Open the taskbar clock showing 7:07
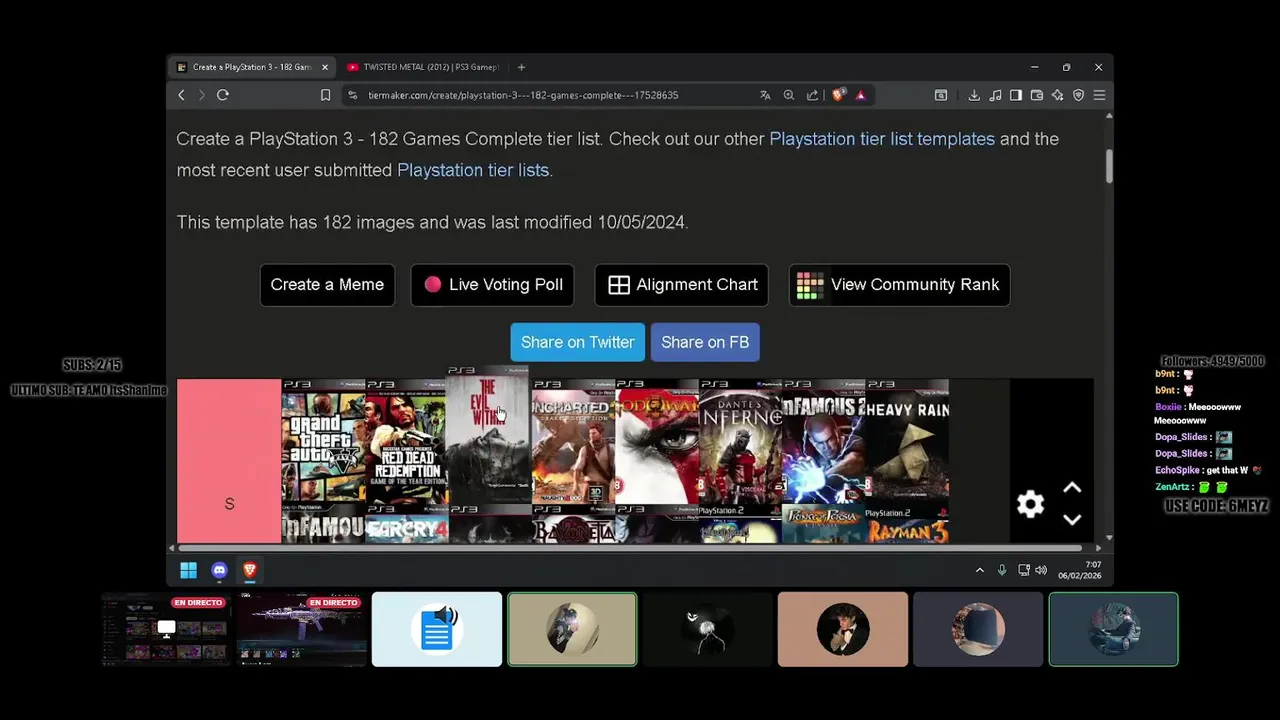The image size is (1280, 720). (x=1079, y=570)
